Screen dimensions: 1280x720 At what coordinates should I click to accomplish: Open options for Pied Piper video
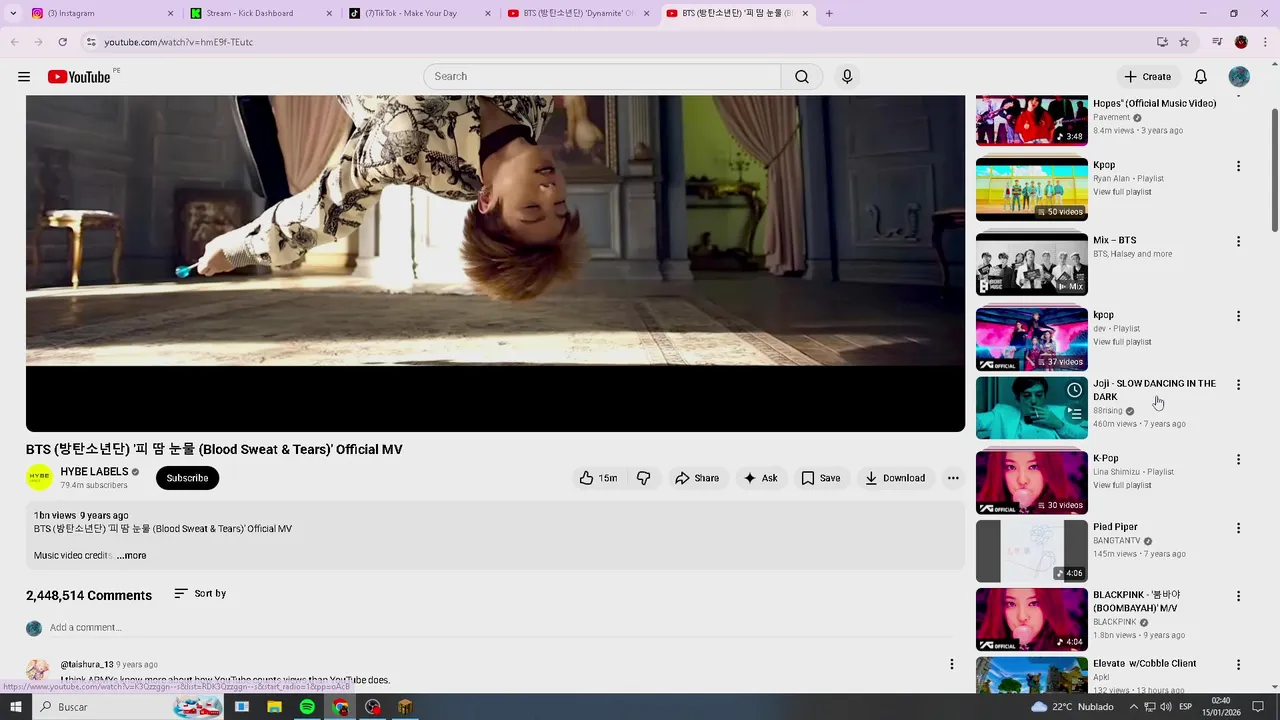point(1238,528)
